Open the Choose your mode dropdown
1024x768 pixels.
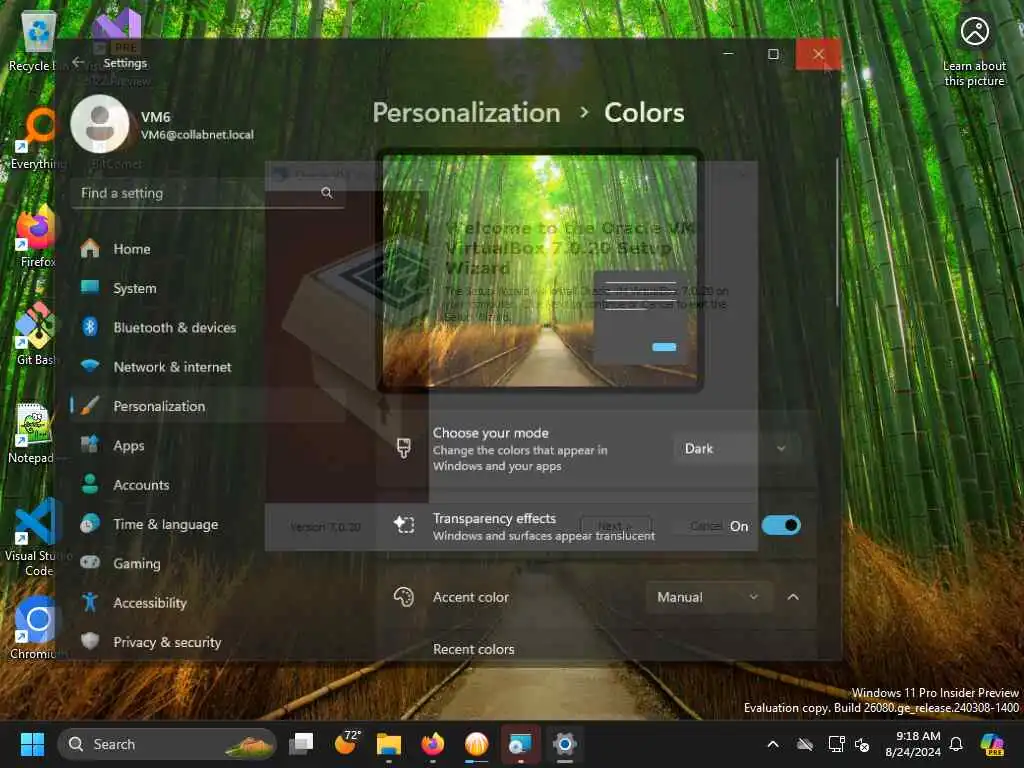coord(737,449)
